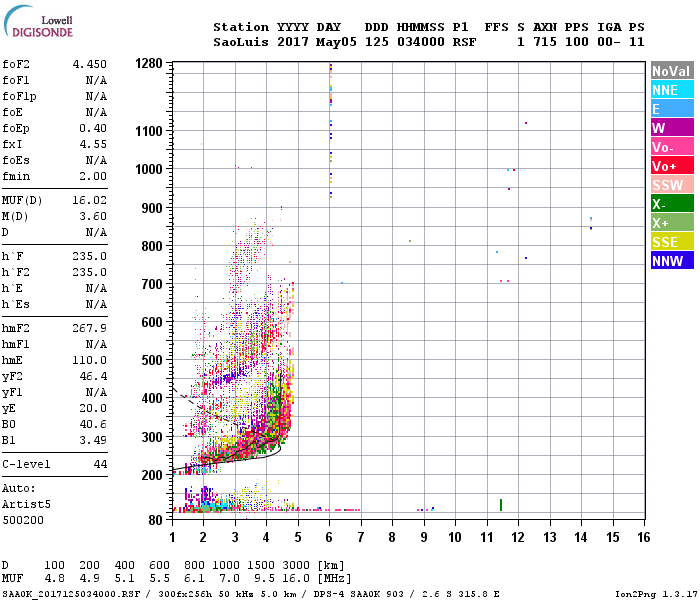The image size is (700, 600).
Task: Click the B1 value 3.49
Action: (93, 441)
